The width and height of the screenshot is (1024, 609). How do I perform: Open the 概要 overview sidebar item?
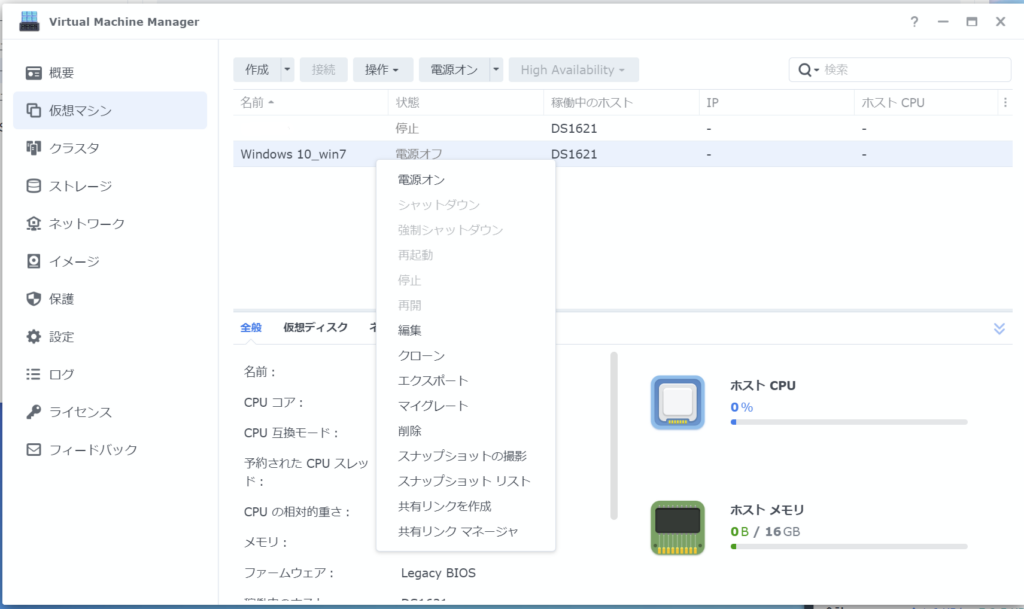110,72
